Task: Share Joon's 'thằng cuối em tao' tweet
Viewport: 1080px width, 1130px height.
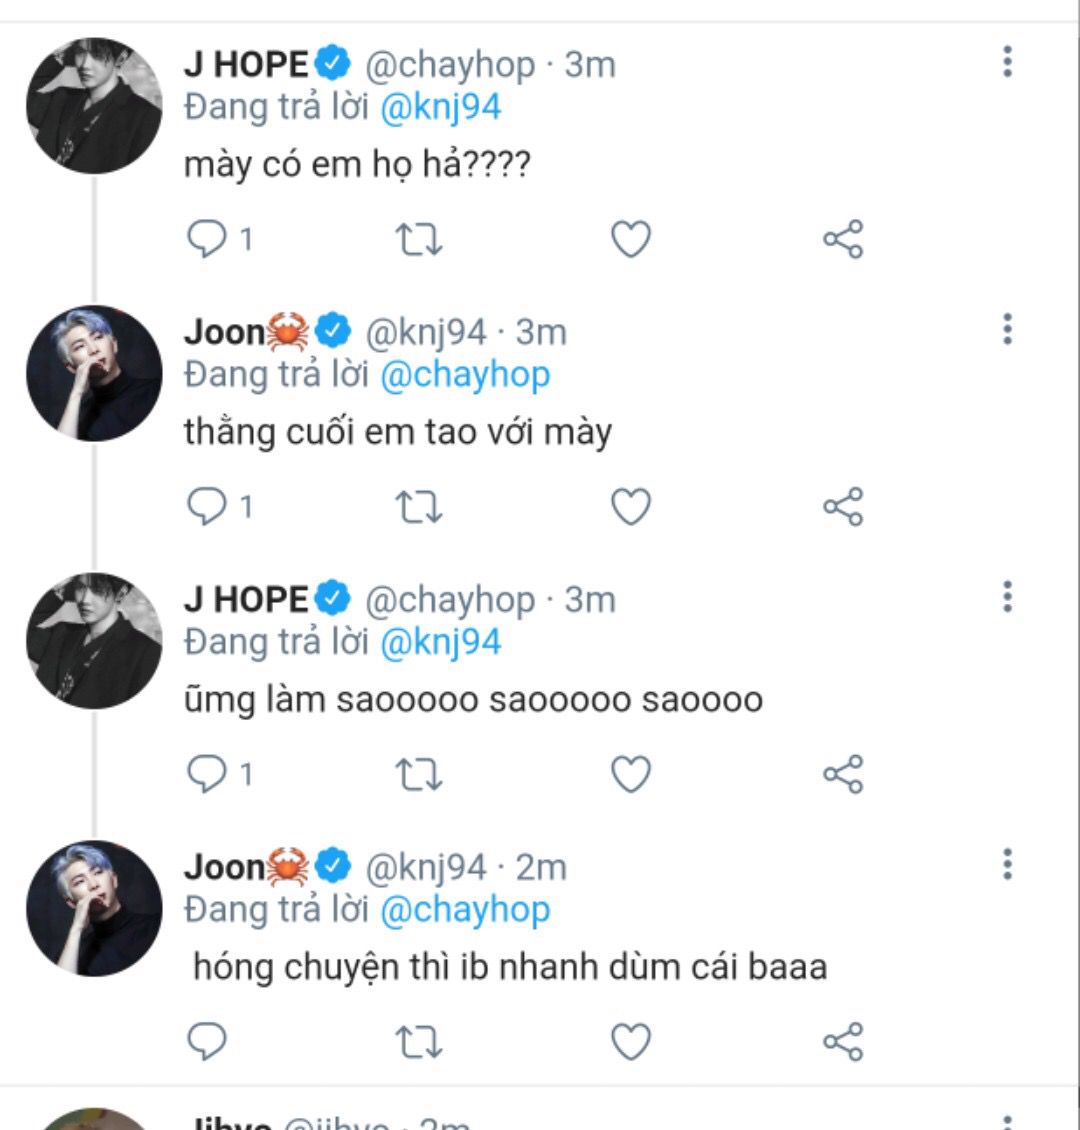Action: 844,507
